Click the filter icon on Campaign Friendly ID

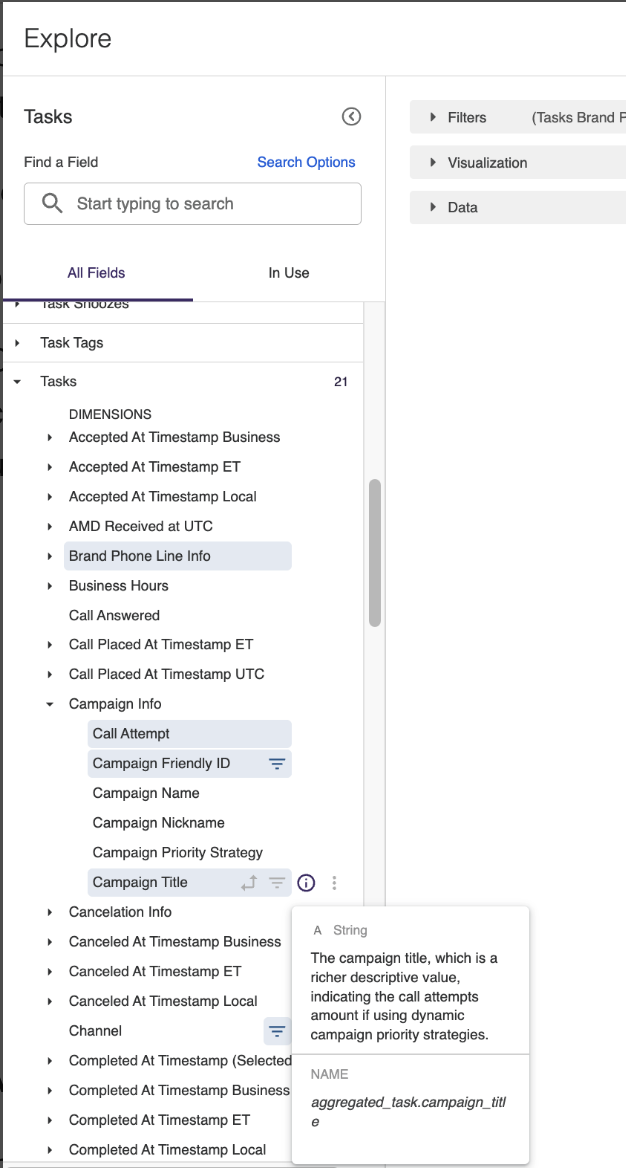[277, 764]
